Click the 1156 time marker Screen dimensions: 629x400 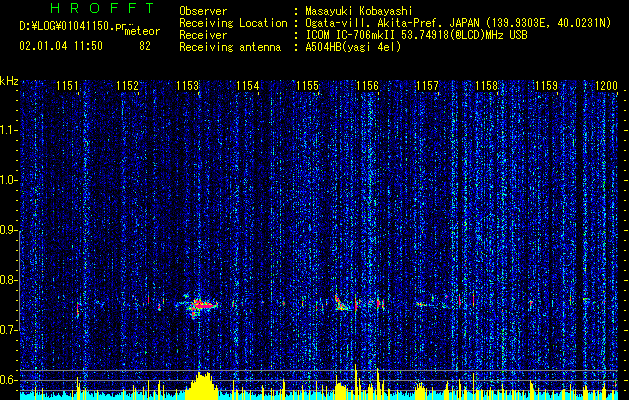pyautogui.click(x=367, y=85)
